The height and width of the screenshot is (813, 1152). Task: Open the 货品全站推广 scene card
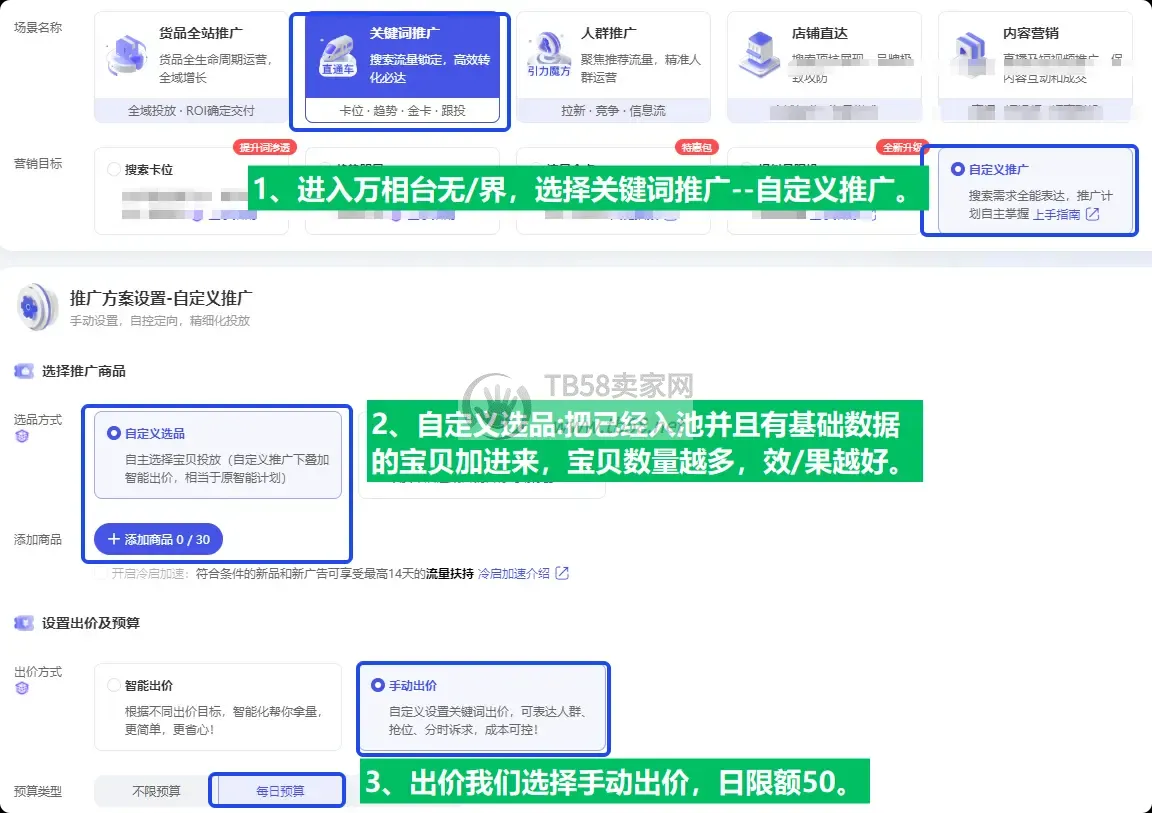[191, 67]
